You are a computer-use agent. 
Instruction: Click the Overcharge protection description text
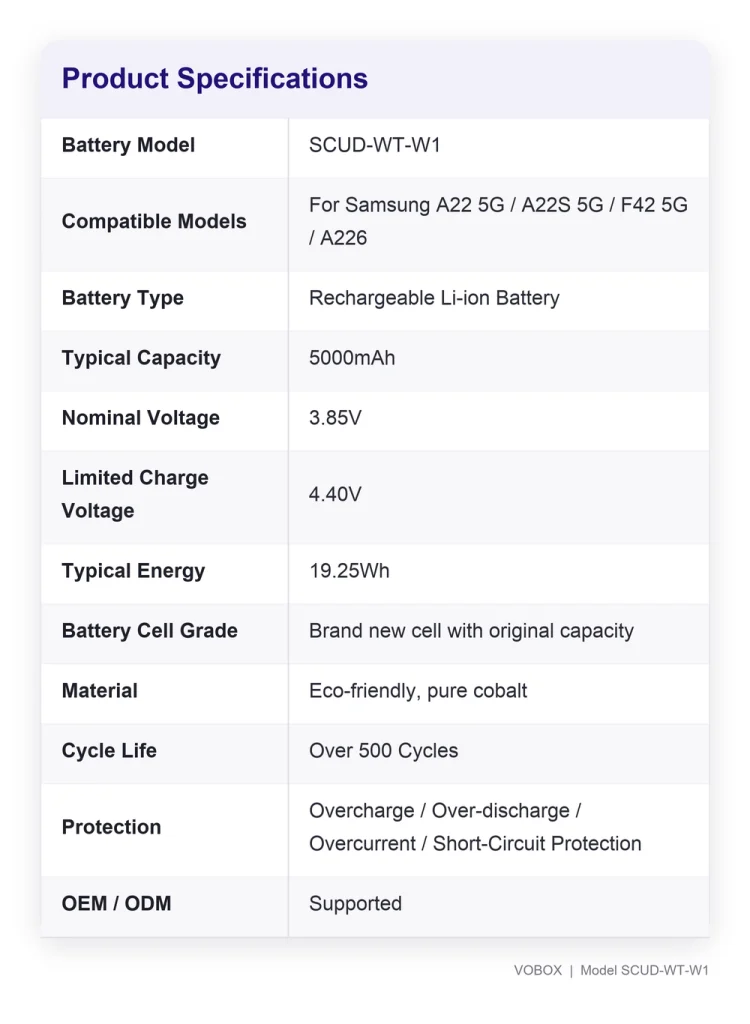click(x=475, y=827)
